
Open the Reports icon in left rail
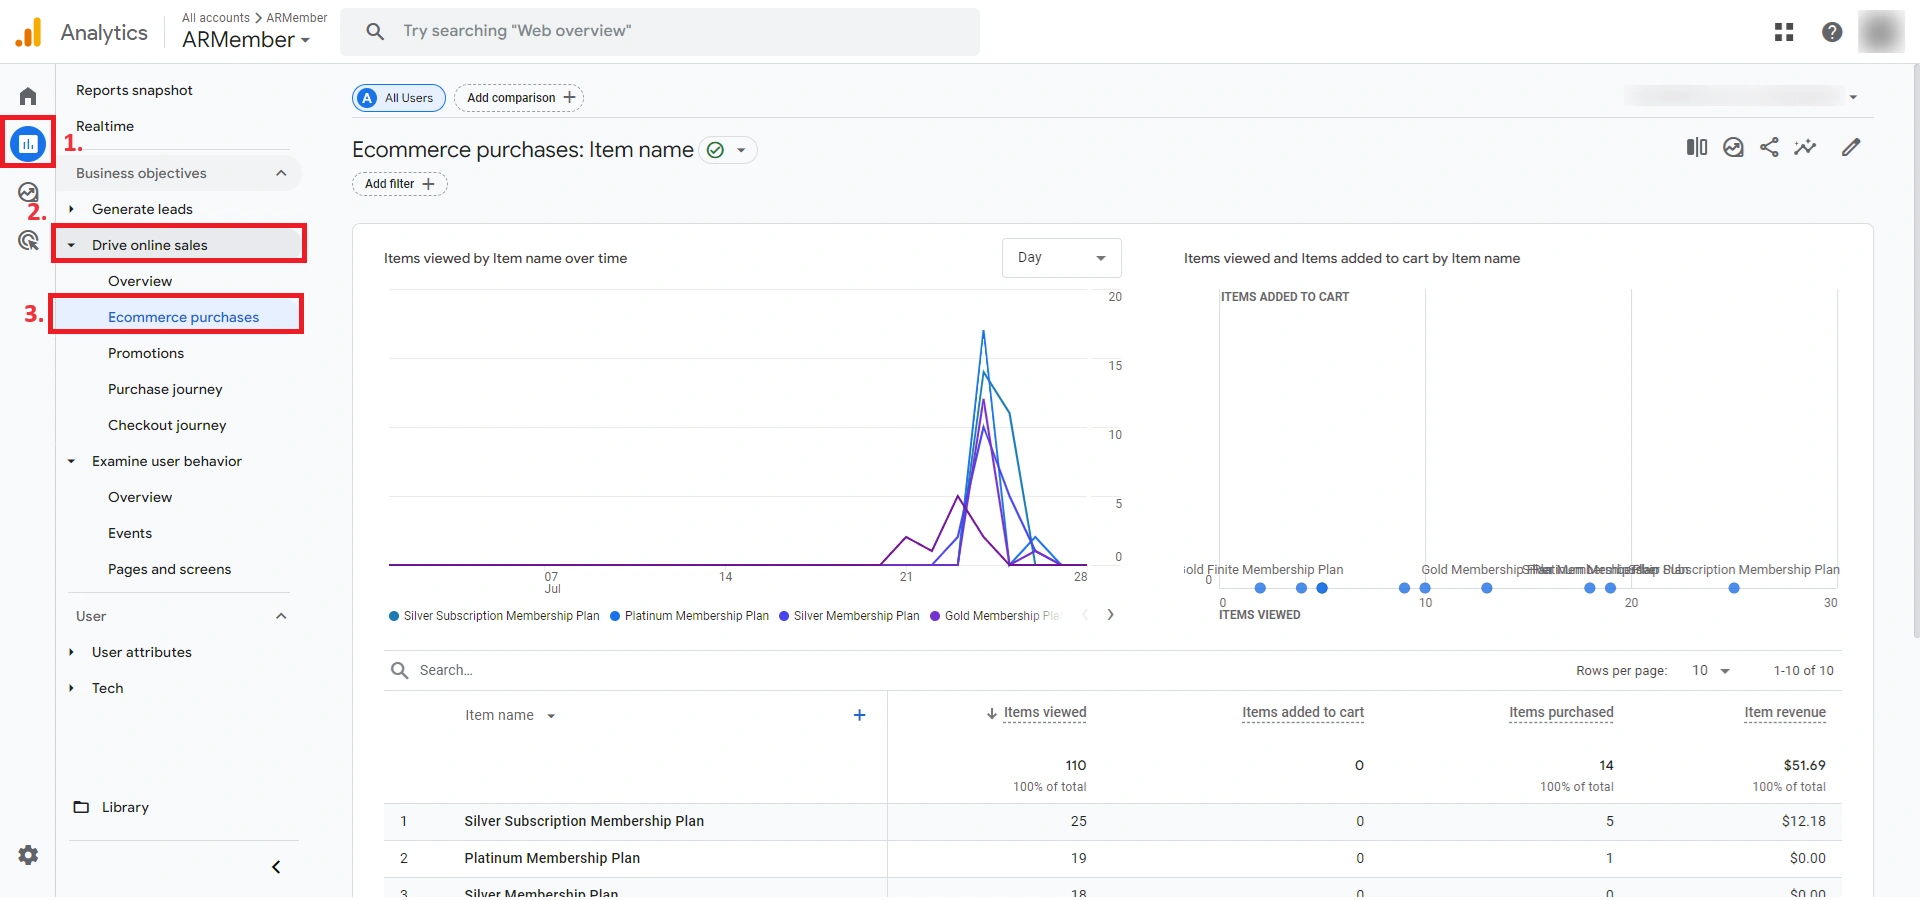[28, 144]
